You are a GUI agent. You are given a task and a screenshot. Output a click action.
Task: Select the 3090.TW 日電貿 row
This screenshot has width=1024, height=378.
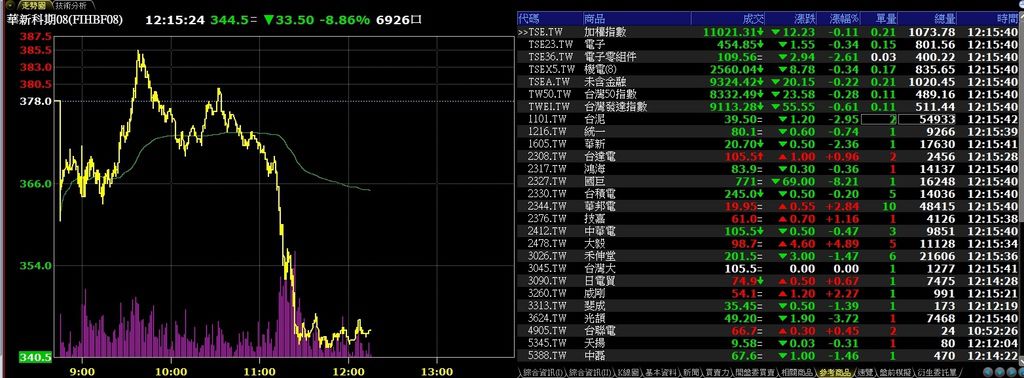click(768, 281)
